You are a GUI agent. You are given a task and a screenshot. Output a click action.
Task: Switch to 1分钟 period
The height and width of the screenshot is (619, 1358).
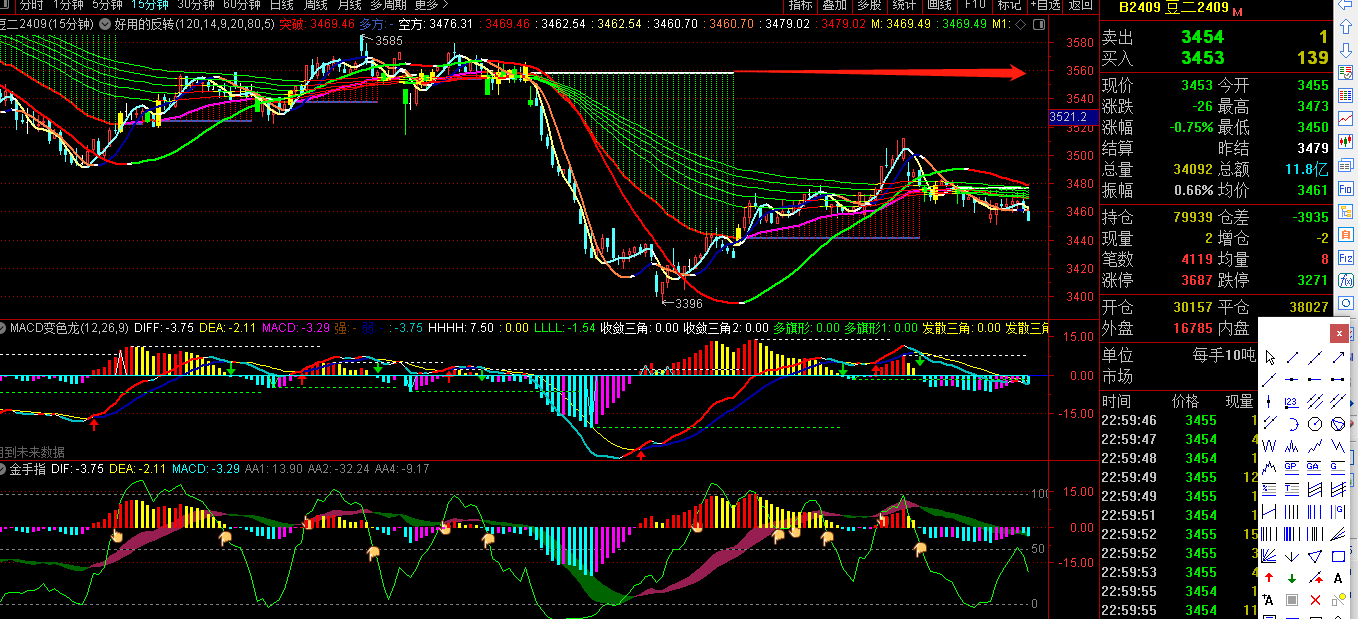click(x=68, y=4)
